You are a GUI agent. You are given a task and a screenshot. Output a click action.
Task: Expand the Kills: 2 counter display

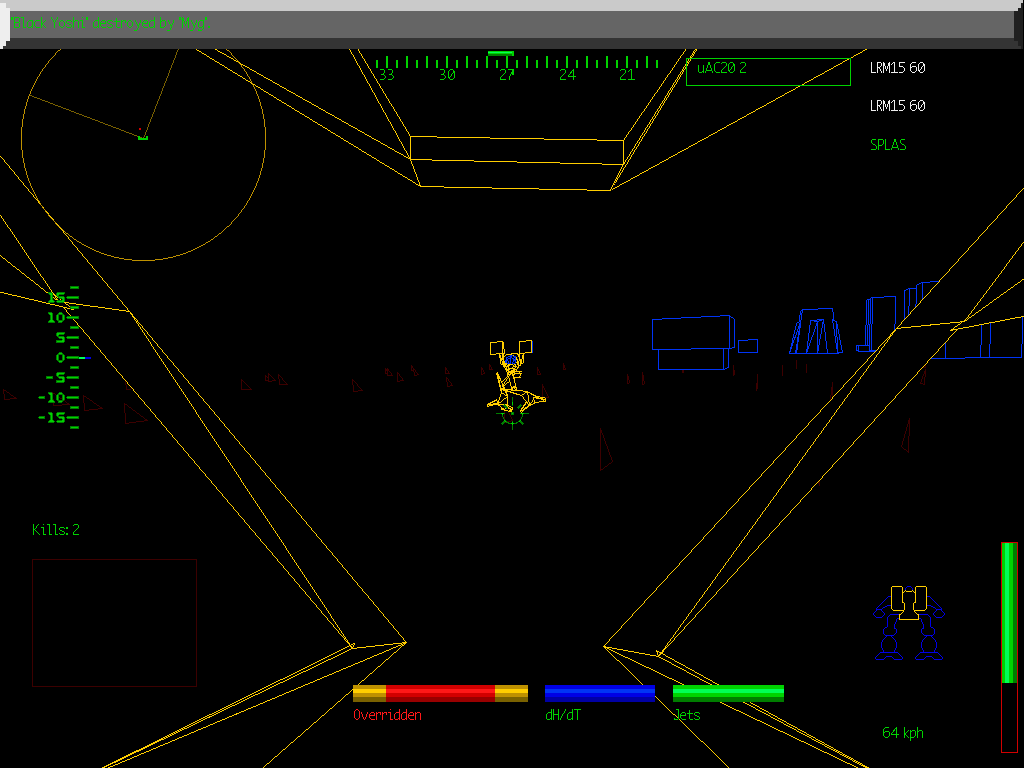(56, 530)
